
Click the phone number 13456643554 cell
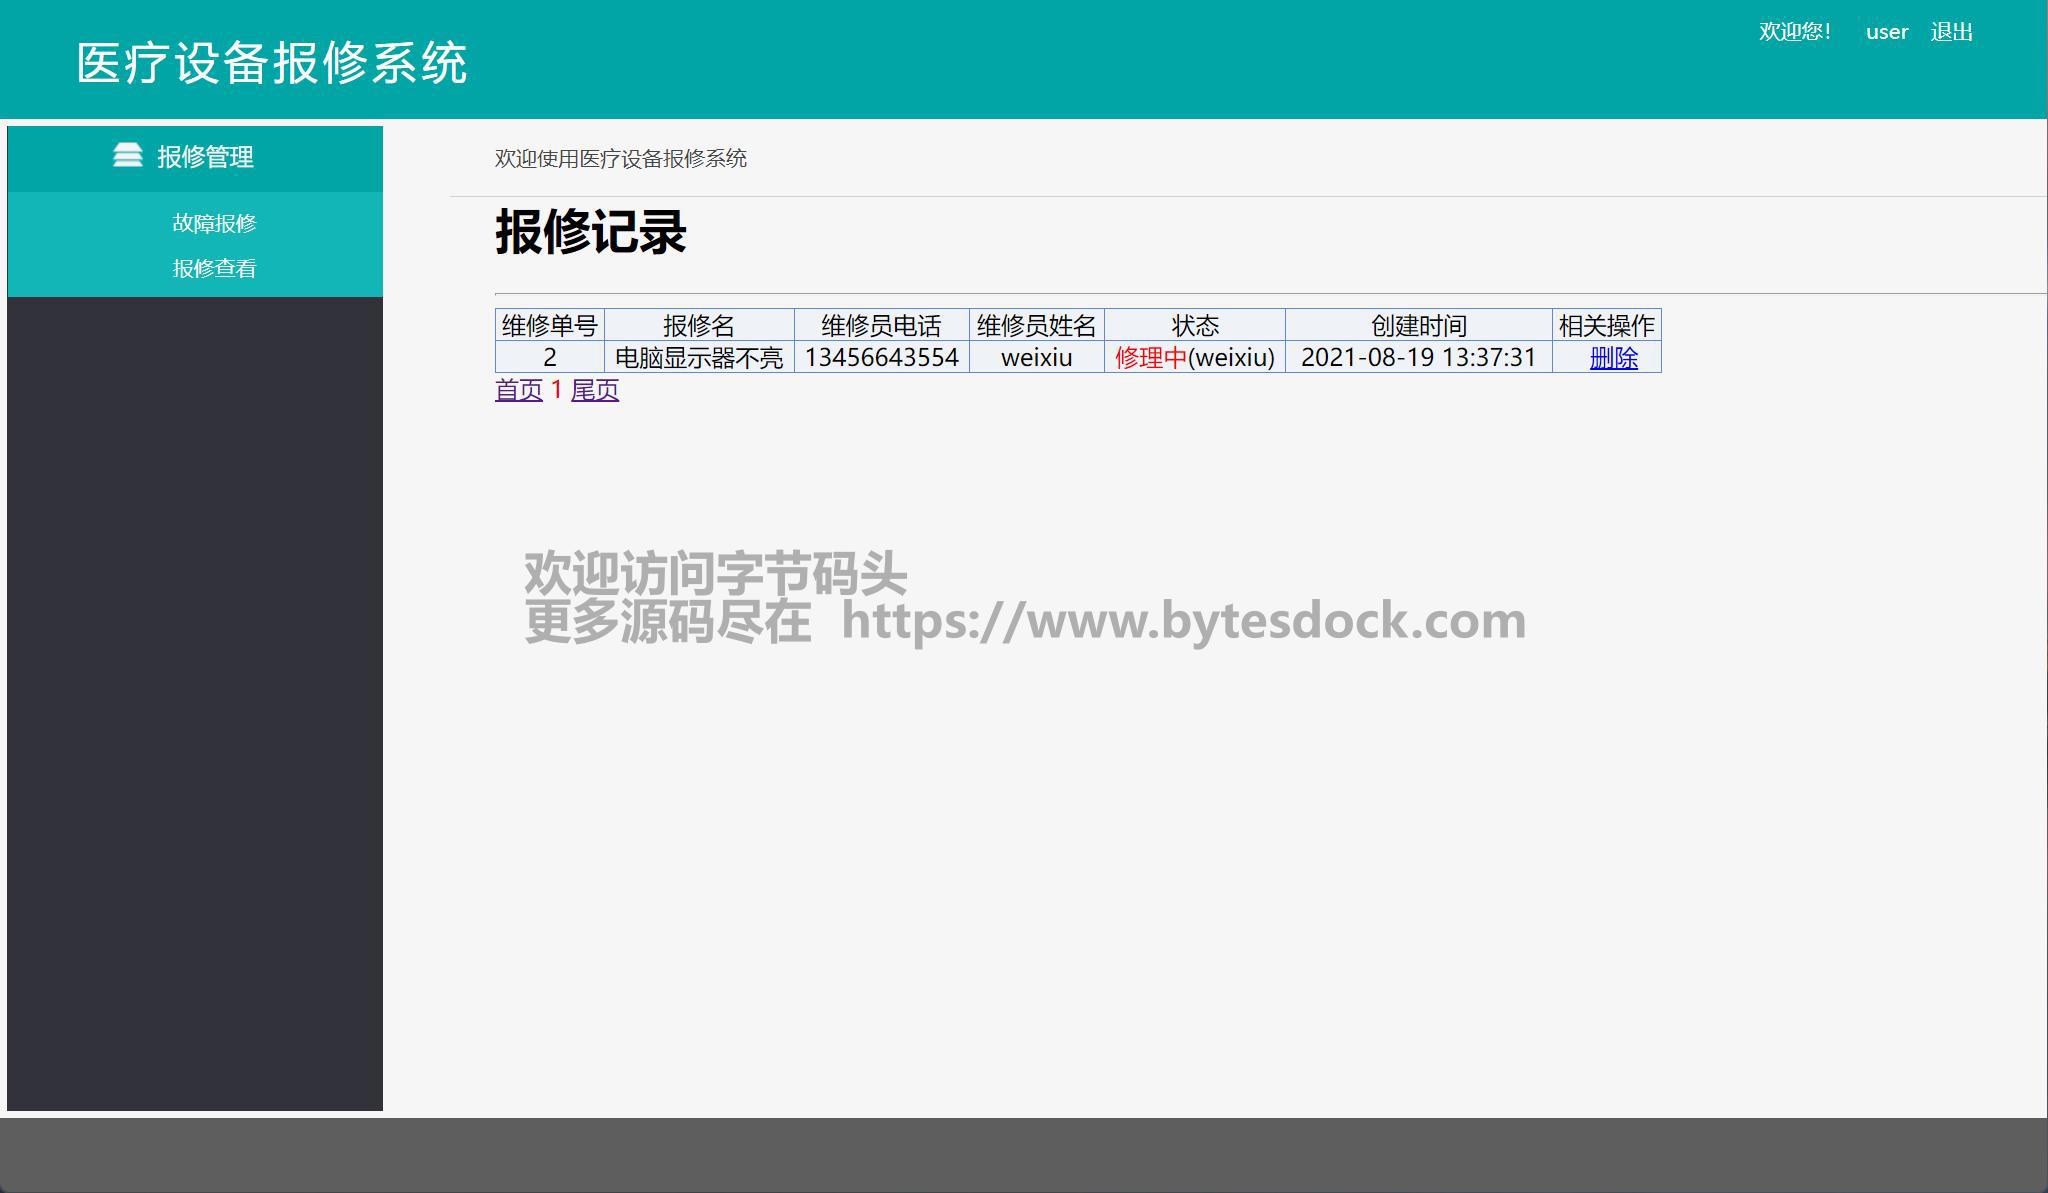point(881,357)
